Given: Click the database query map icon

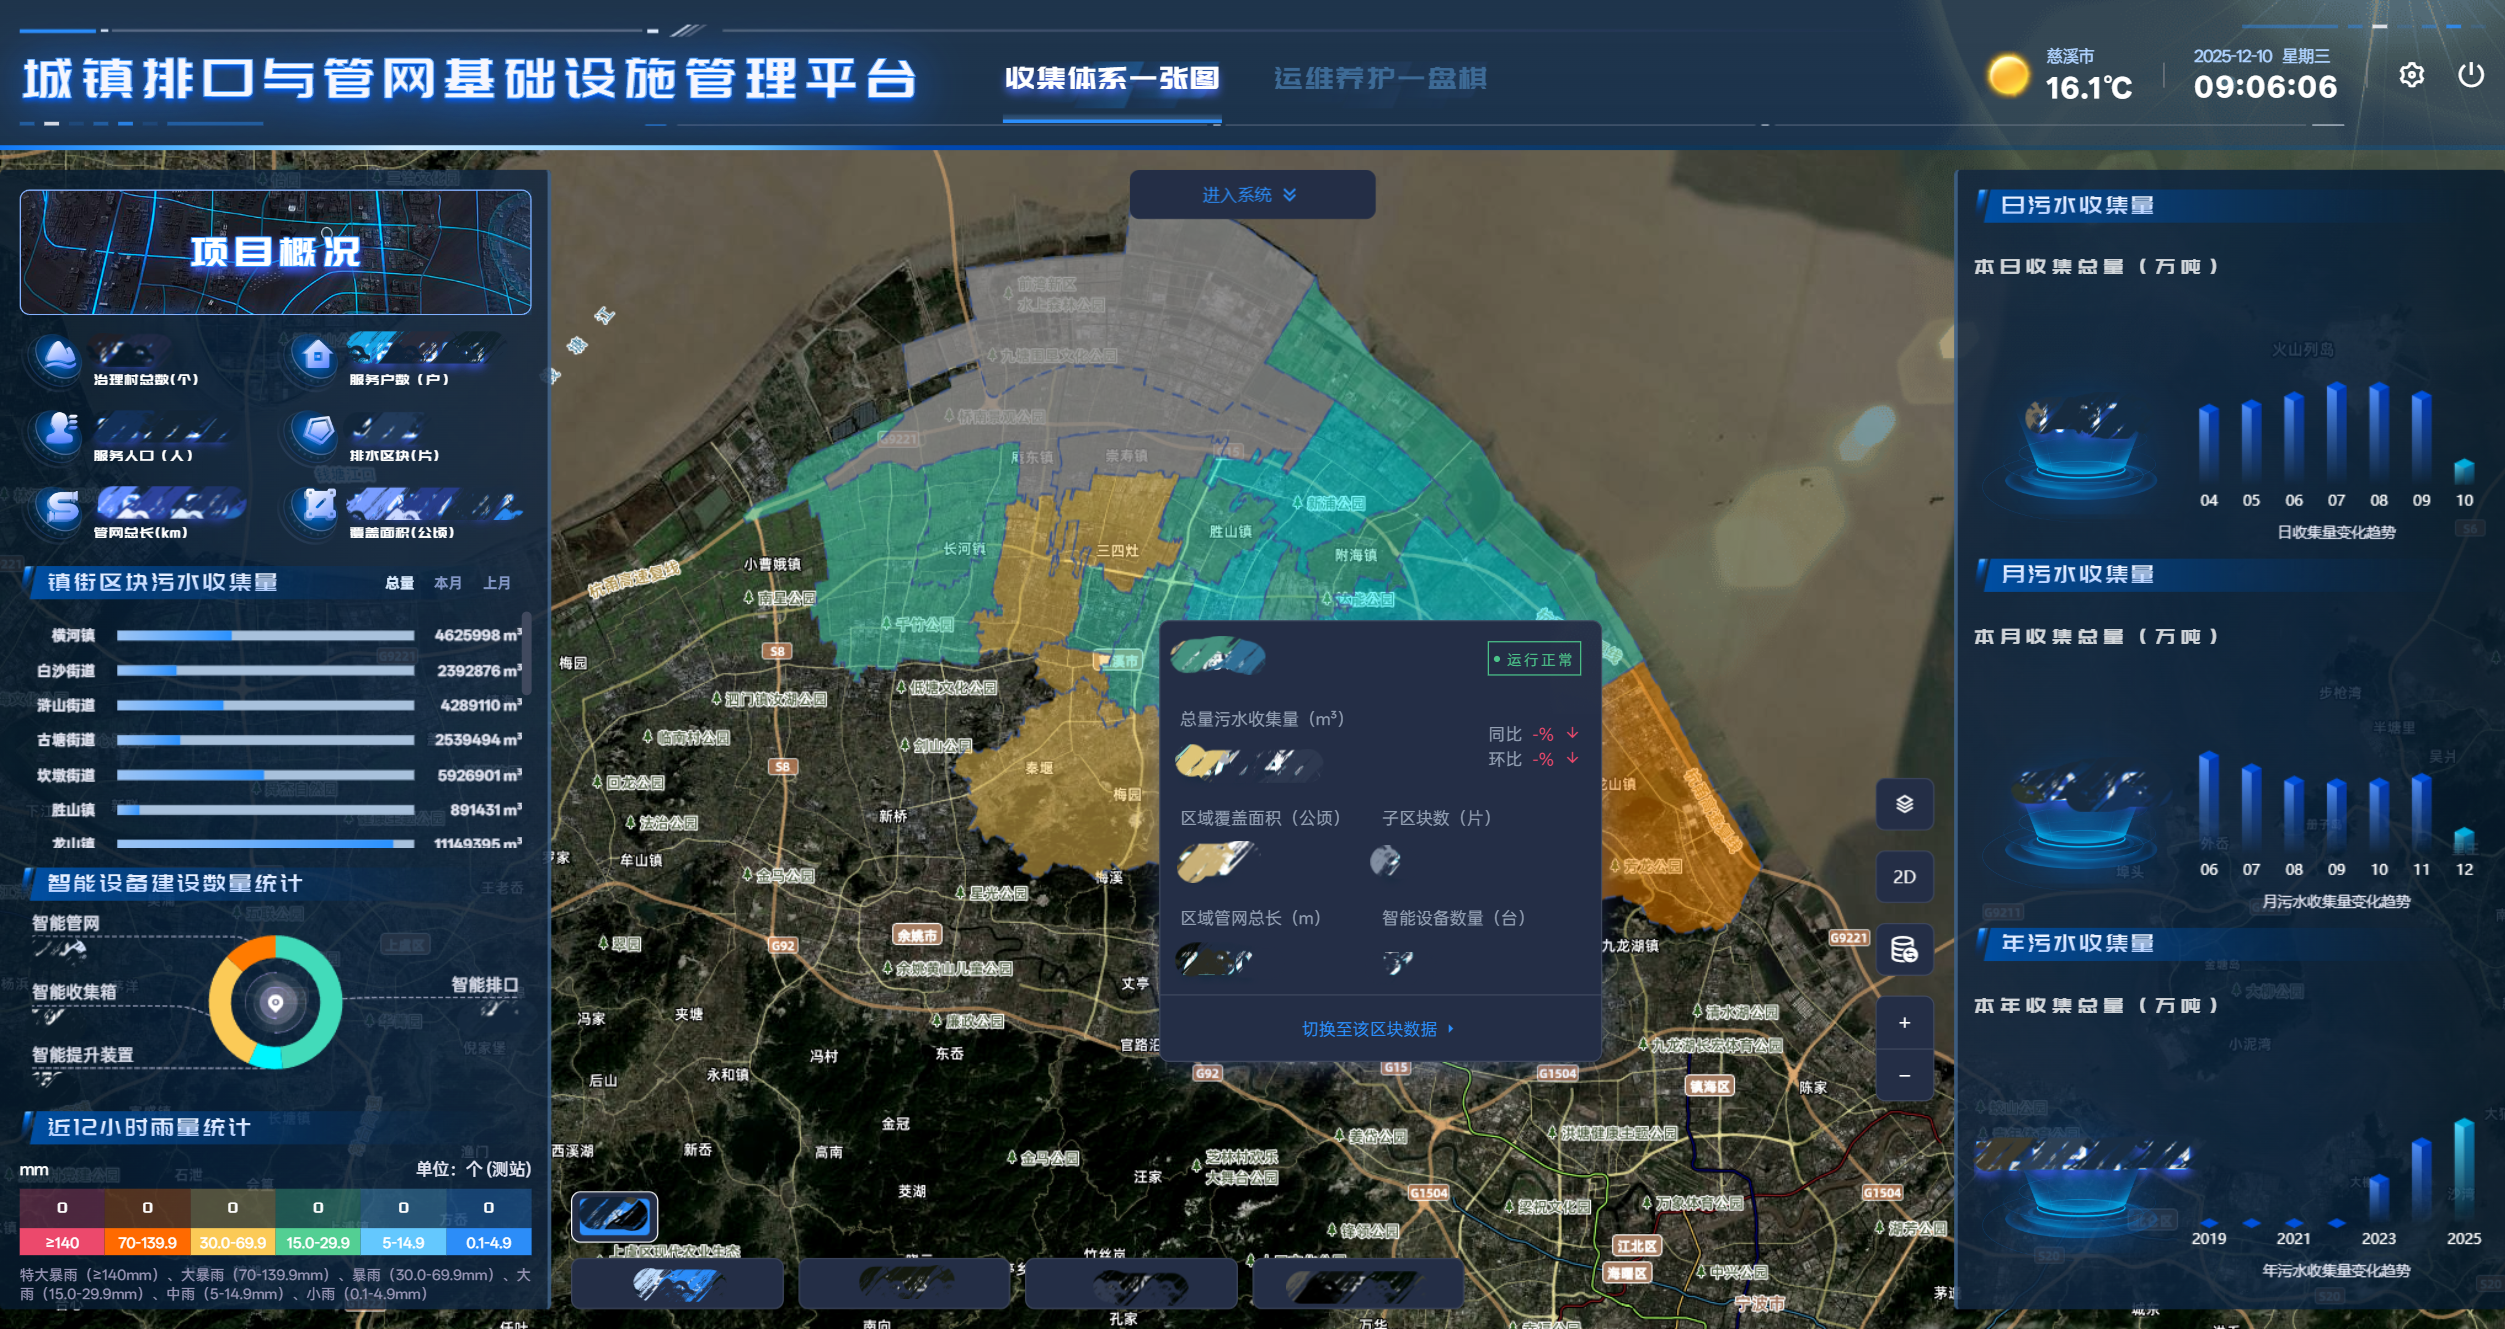Looking at the screenshot, I should point(1904,949).
